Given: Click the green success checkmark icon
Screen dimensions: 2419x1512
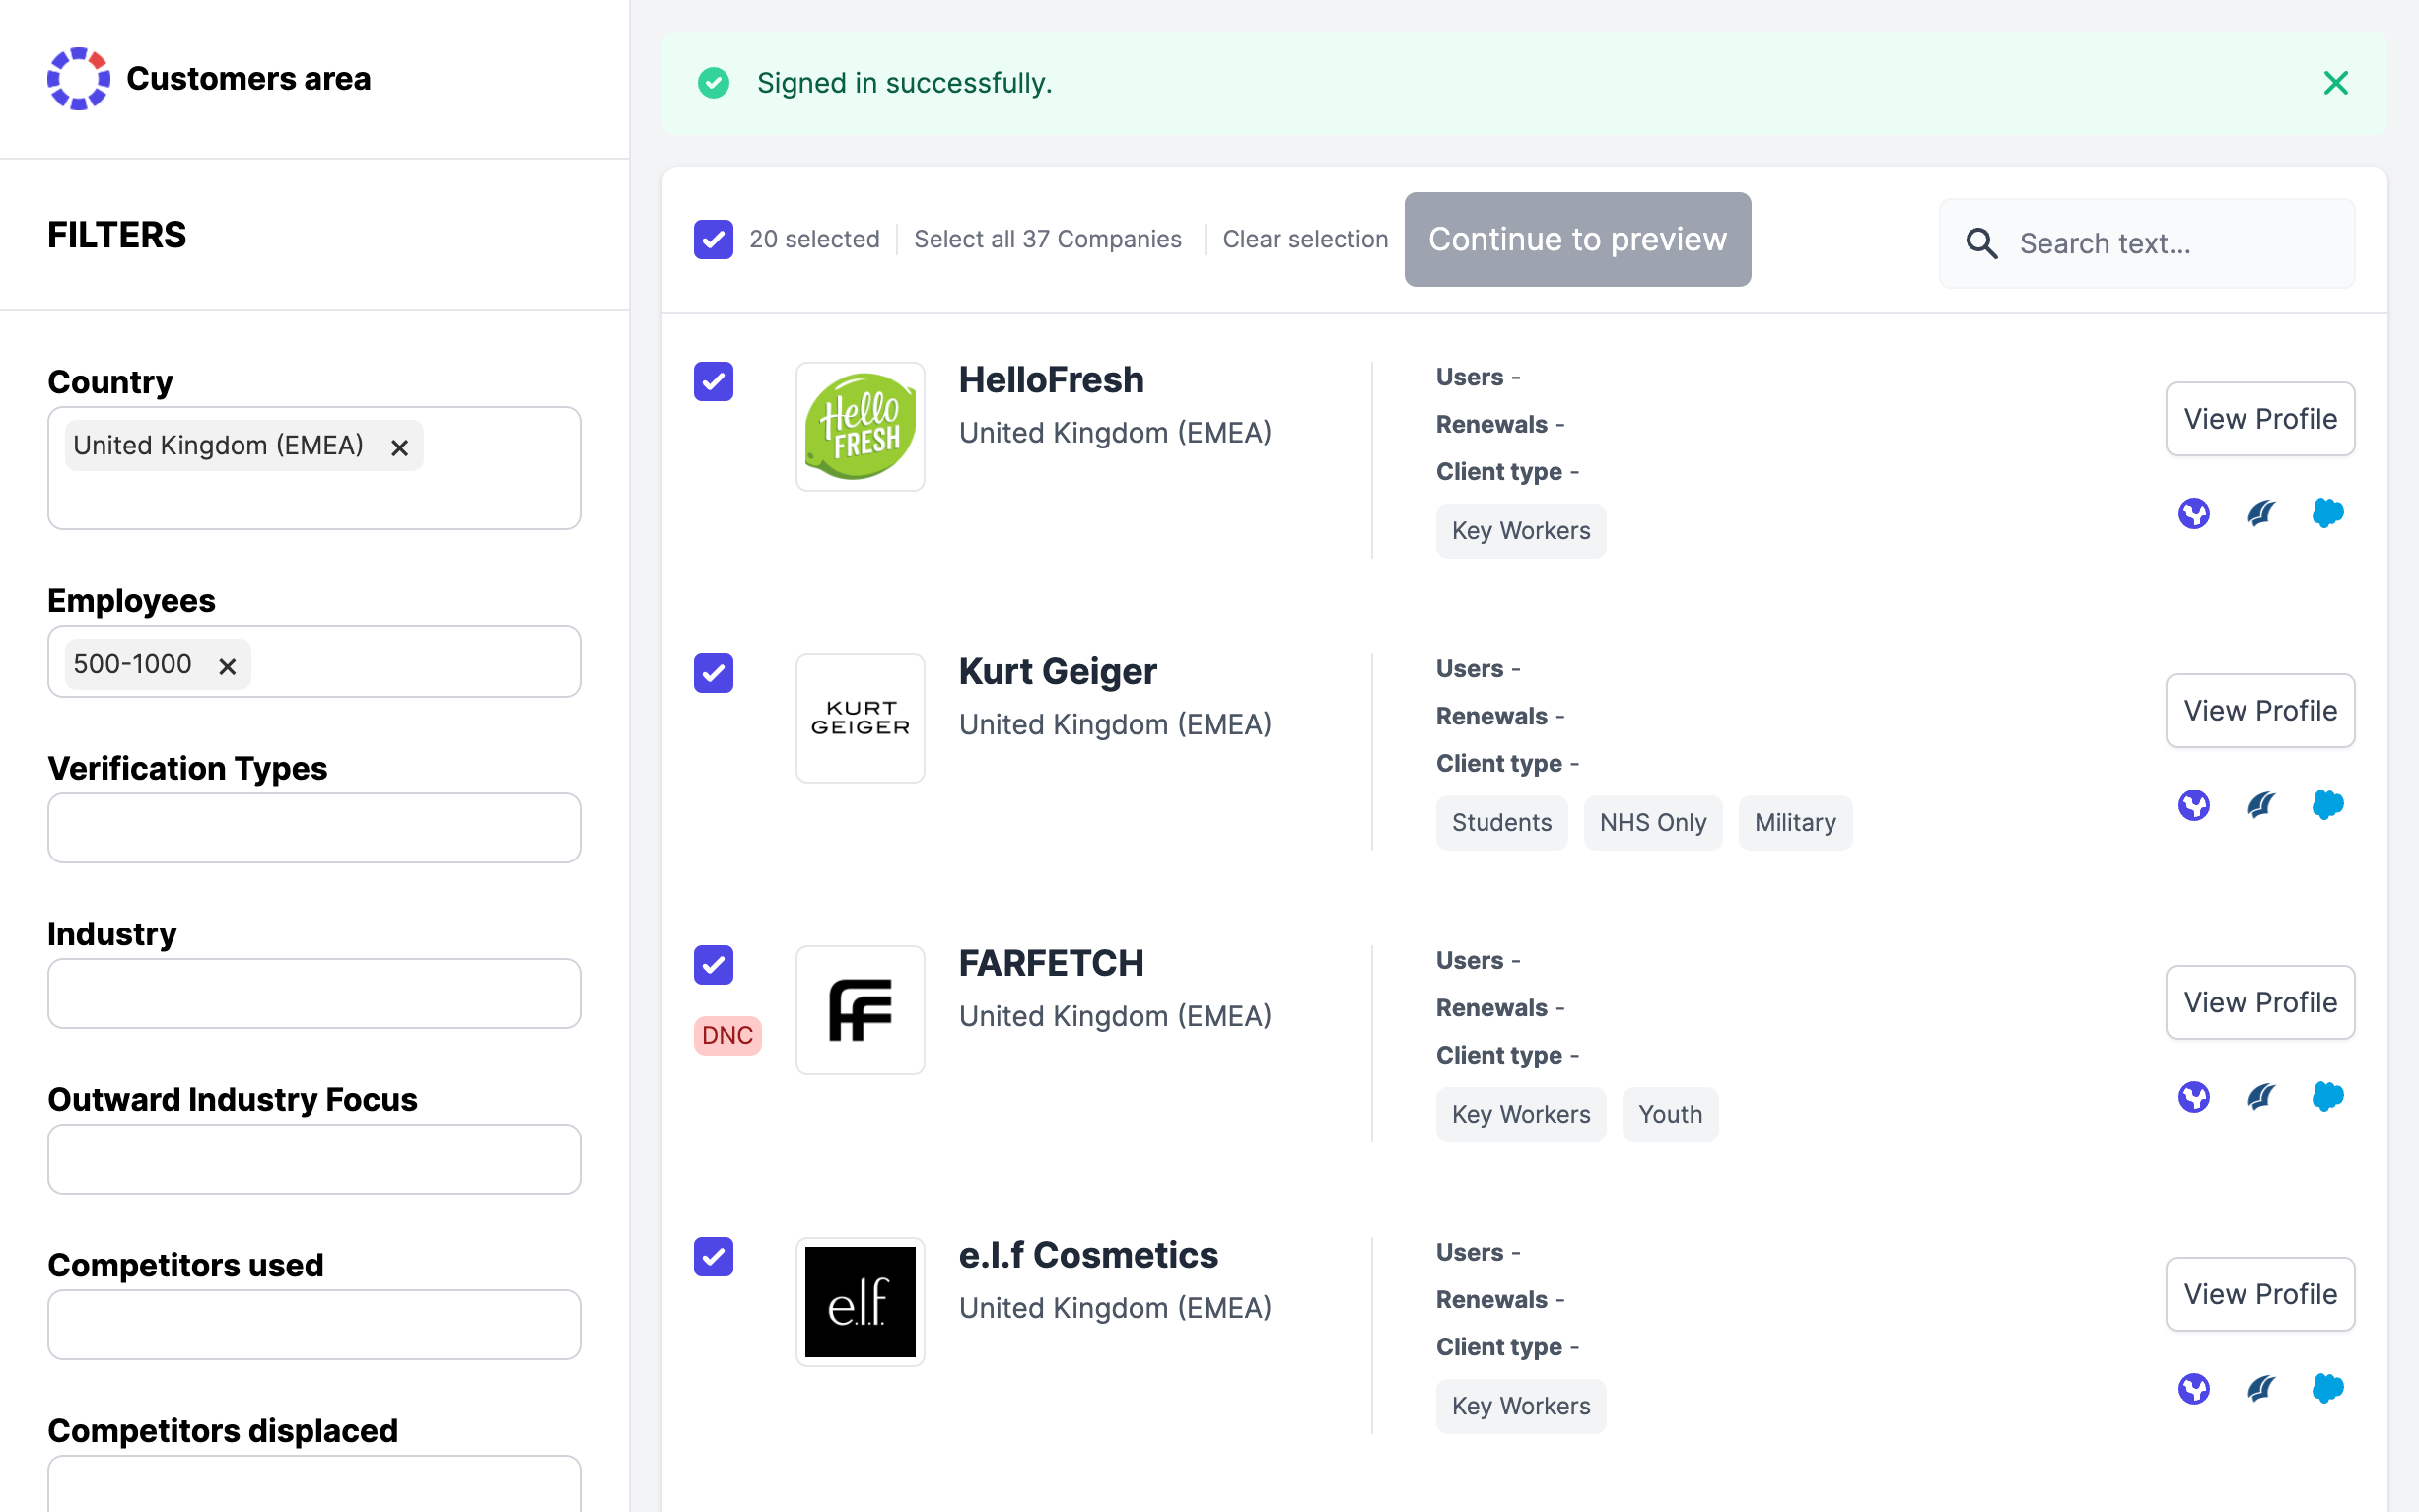Looking at the screenshot, I should click(713, 83).
